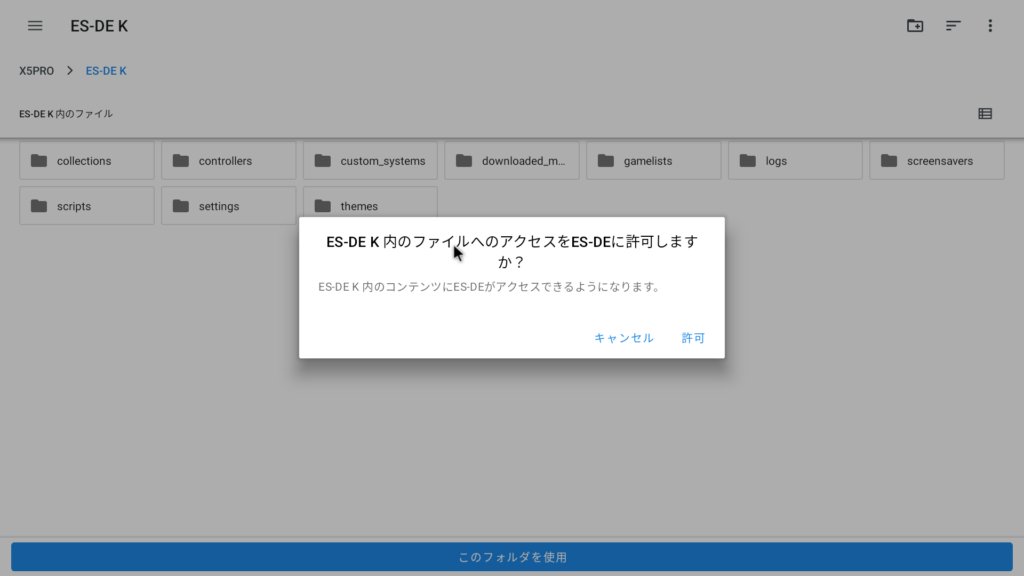Click このフォルダを使用 button
This screenshot has width=1024, height=576.
(x=512, y=557)
